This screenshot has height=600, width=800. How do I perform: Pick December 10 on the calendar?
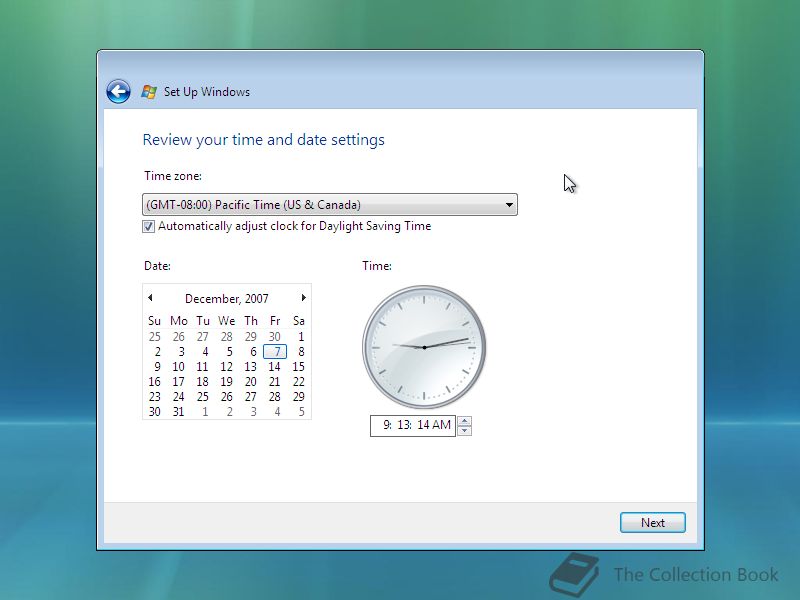[178, 367]
